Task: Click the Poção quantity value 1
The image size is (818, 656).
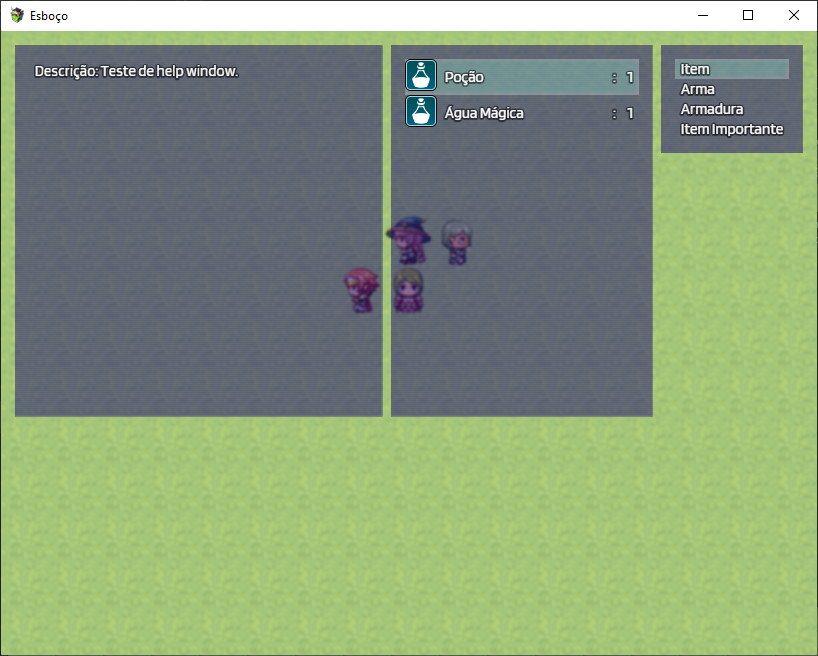Action: 630,77
